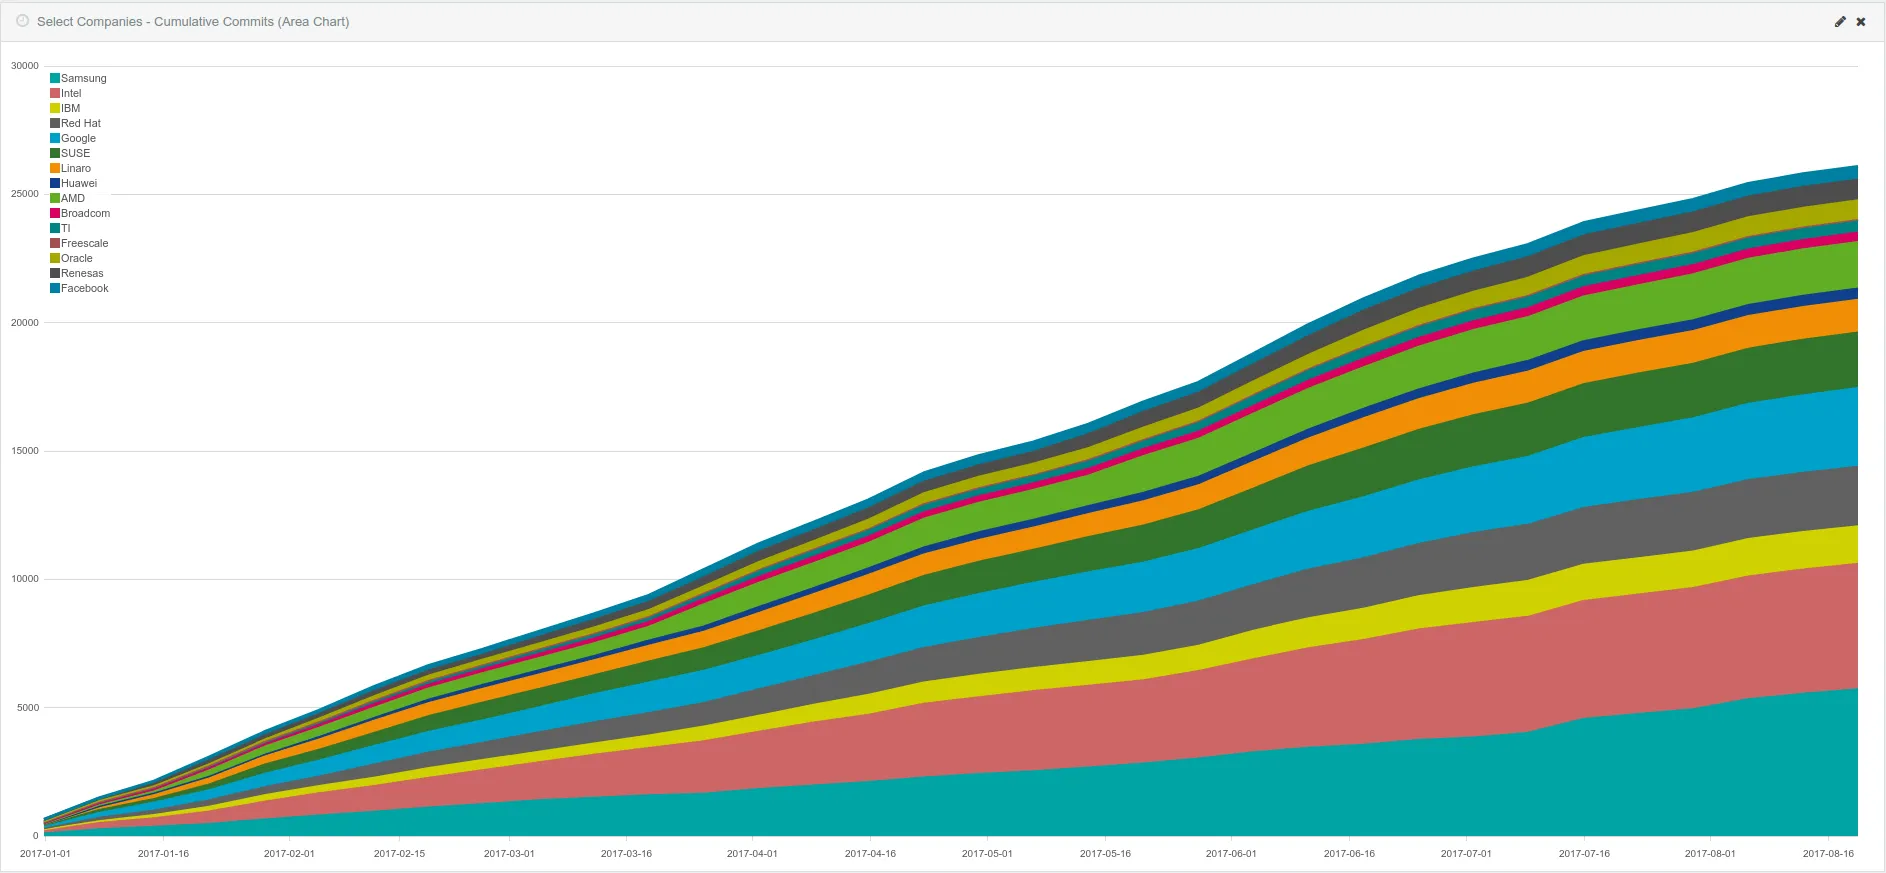Expand the Oracle legend entry
1886x873 pixels.
coord(76,258)
